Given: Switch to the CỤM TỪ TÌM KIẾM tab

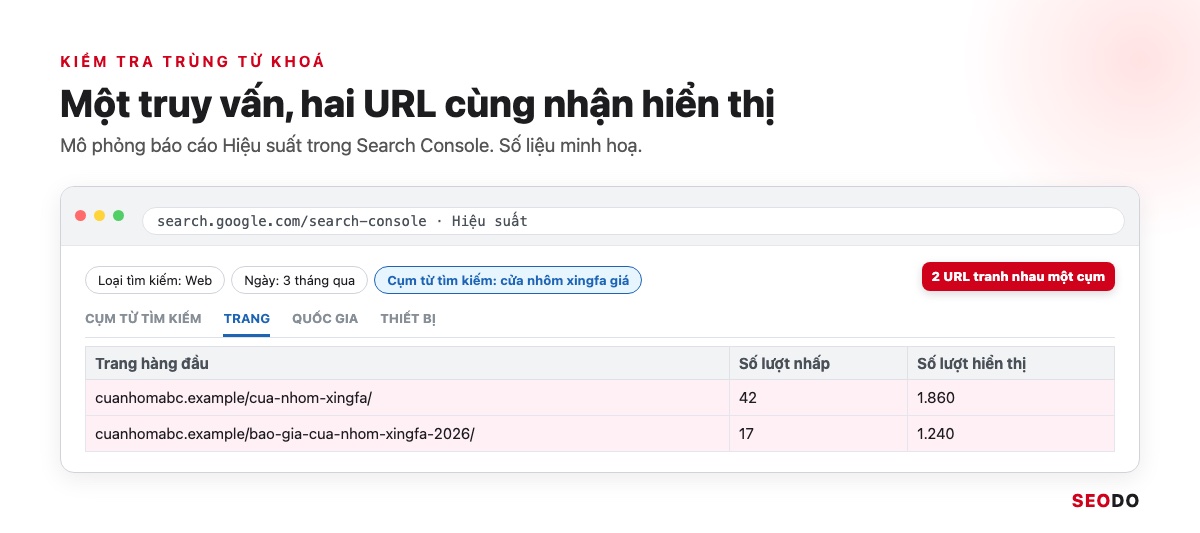Looking at the screenshot, I should (x=143, y=319).
